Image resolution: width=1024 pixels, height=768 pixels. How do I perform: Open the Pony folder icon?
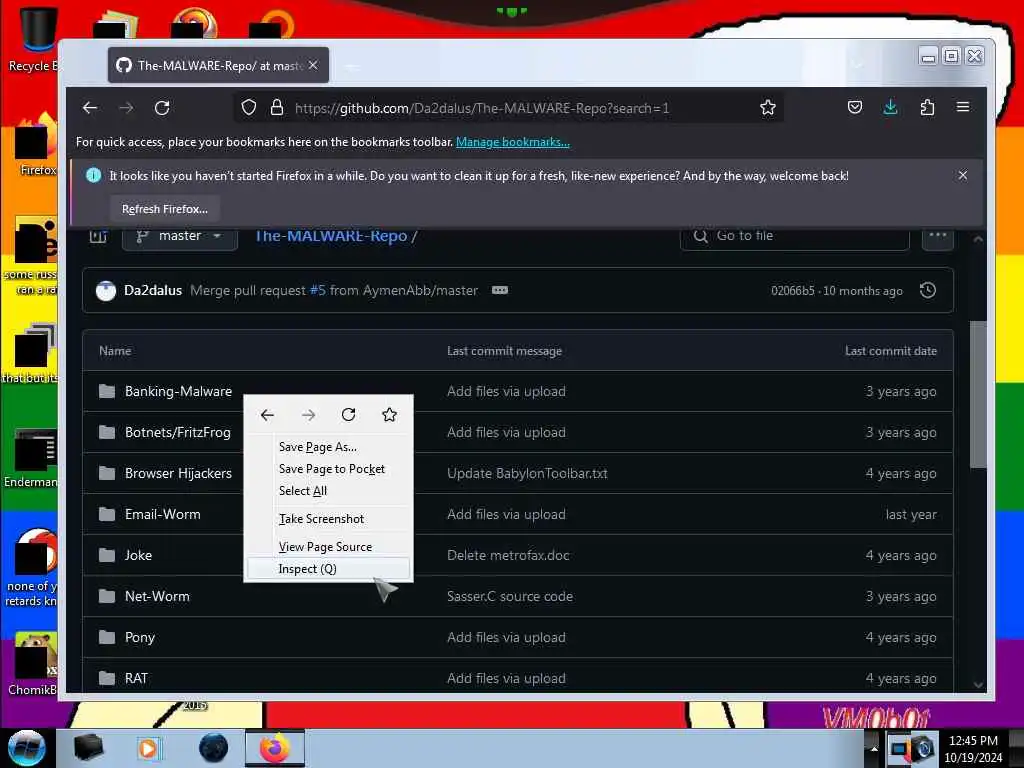(106, 637)
